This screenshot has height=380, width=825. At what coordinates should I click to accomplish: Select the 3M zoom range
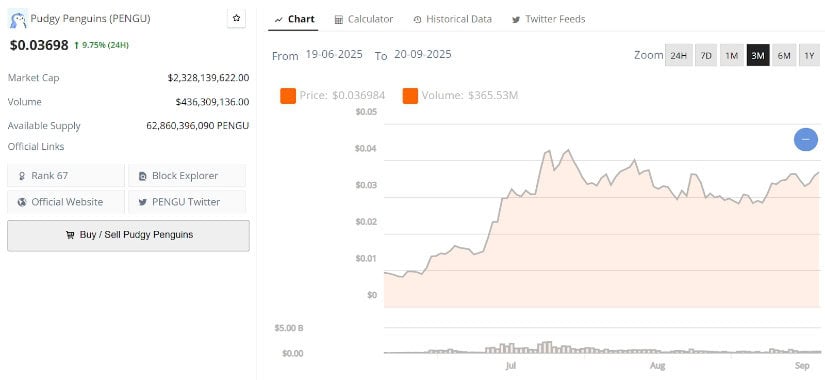[758, 55]
